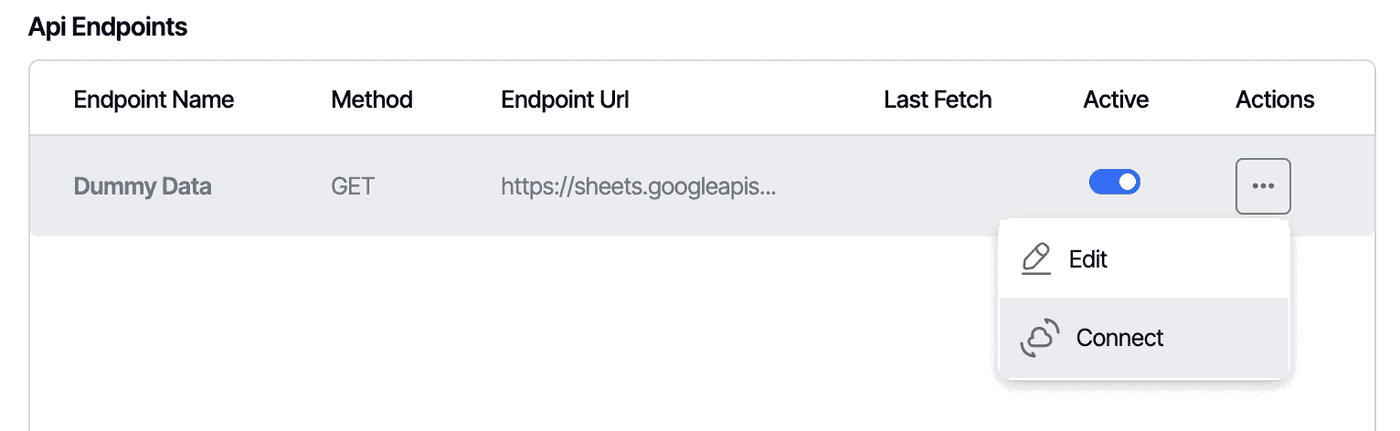Click the cloud sync icon beside Connect

[1040, 338]
